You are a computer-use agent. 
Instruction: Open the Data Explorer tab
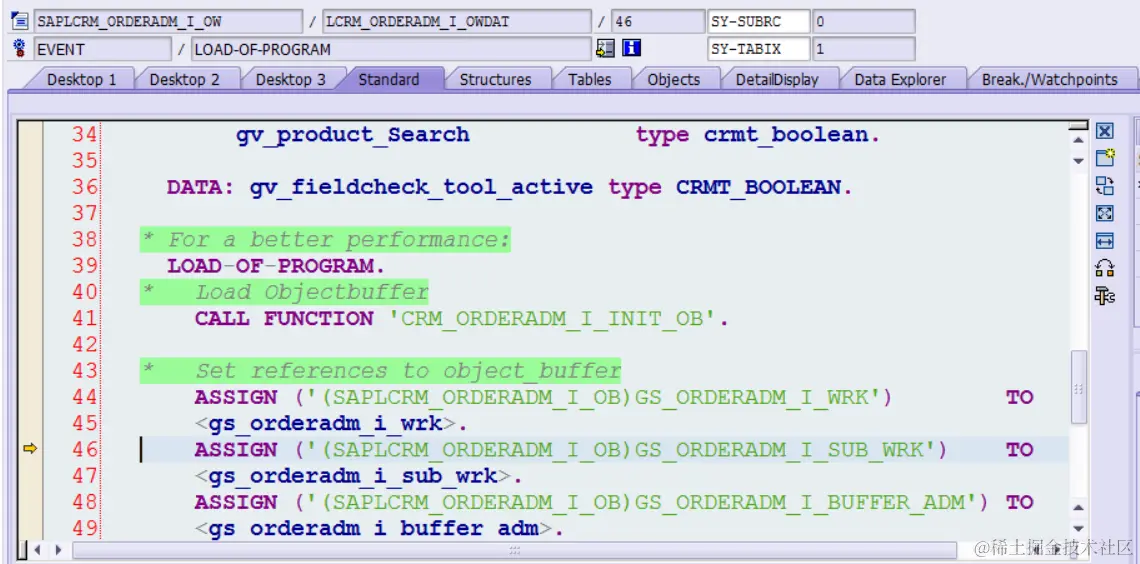[x=900, y=79]
